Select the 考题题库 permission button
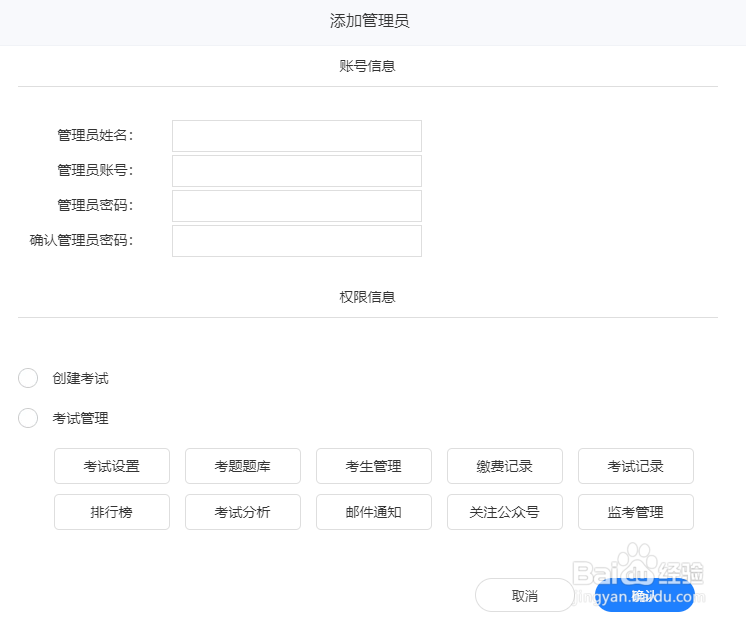Screen dimensions: 746x622 [x=243, y=466]
